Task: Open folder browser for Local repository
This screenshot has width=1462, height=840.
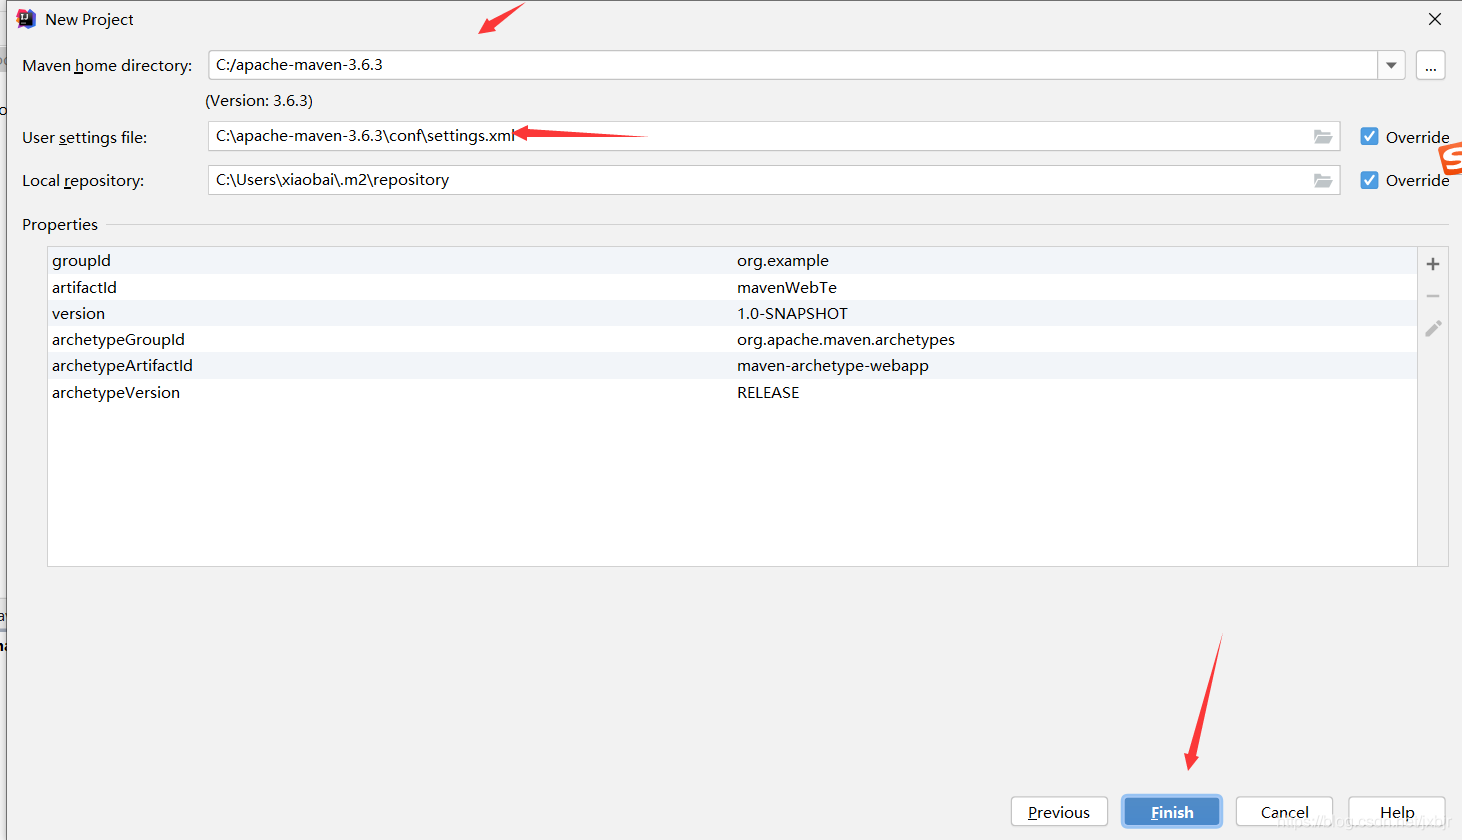Action: pyautogui.click(x=1323, y=180)
